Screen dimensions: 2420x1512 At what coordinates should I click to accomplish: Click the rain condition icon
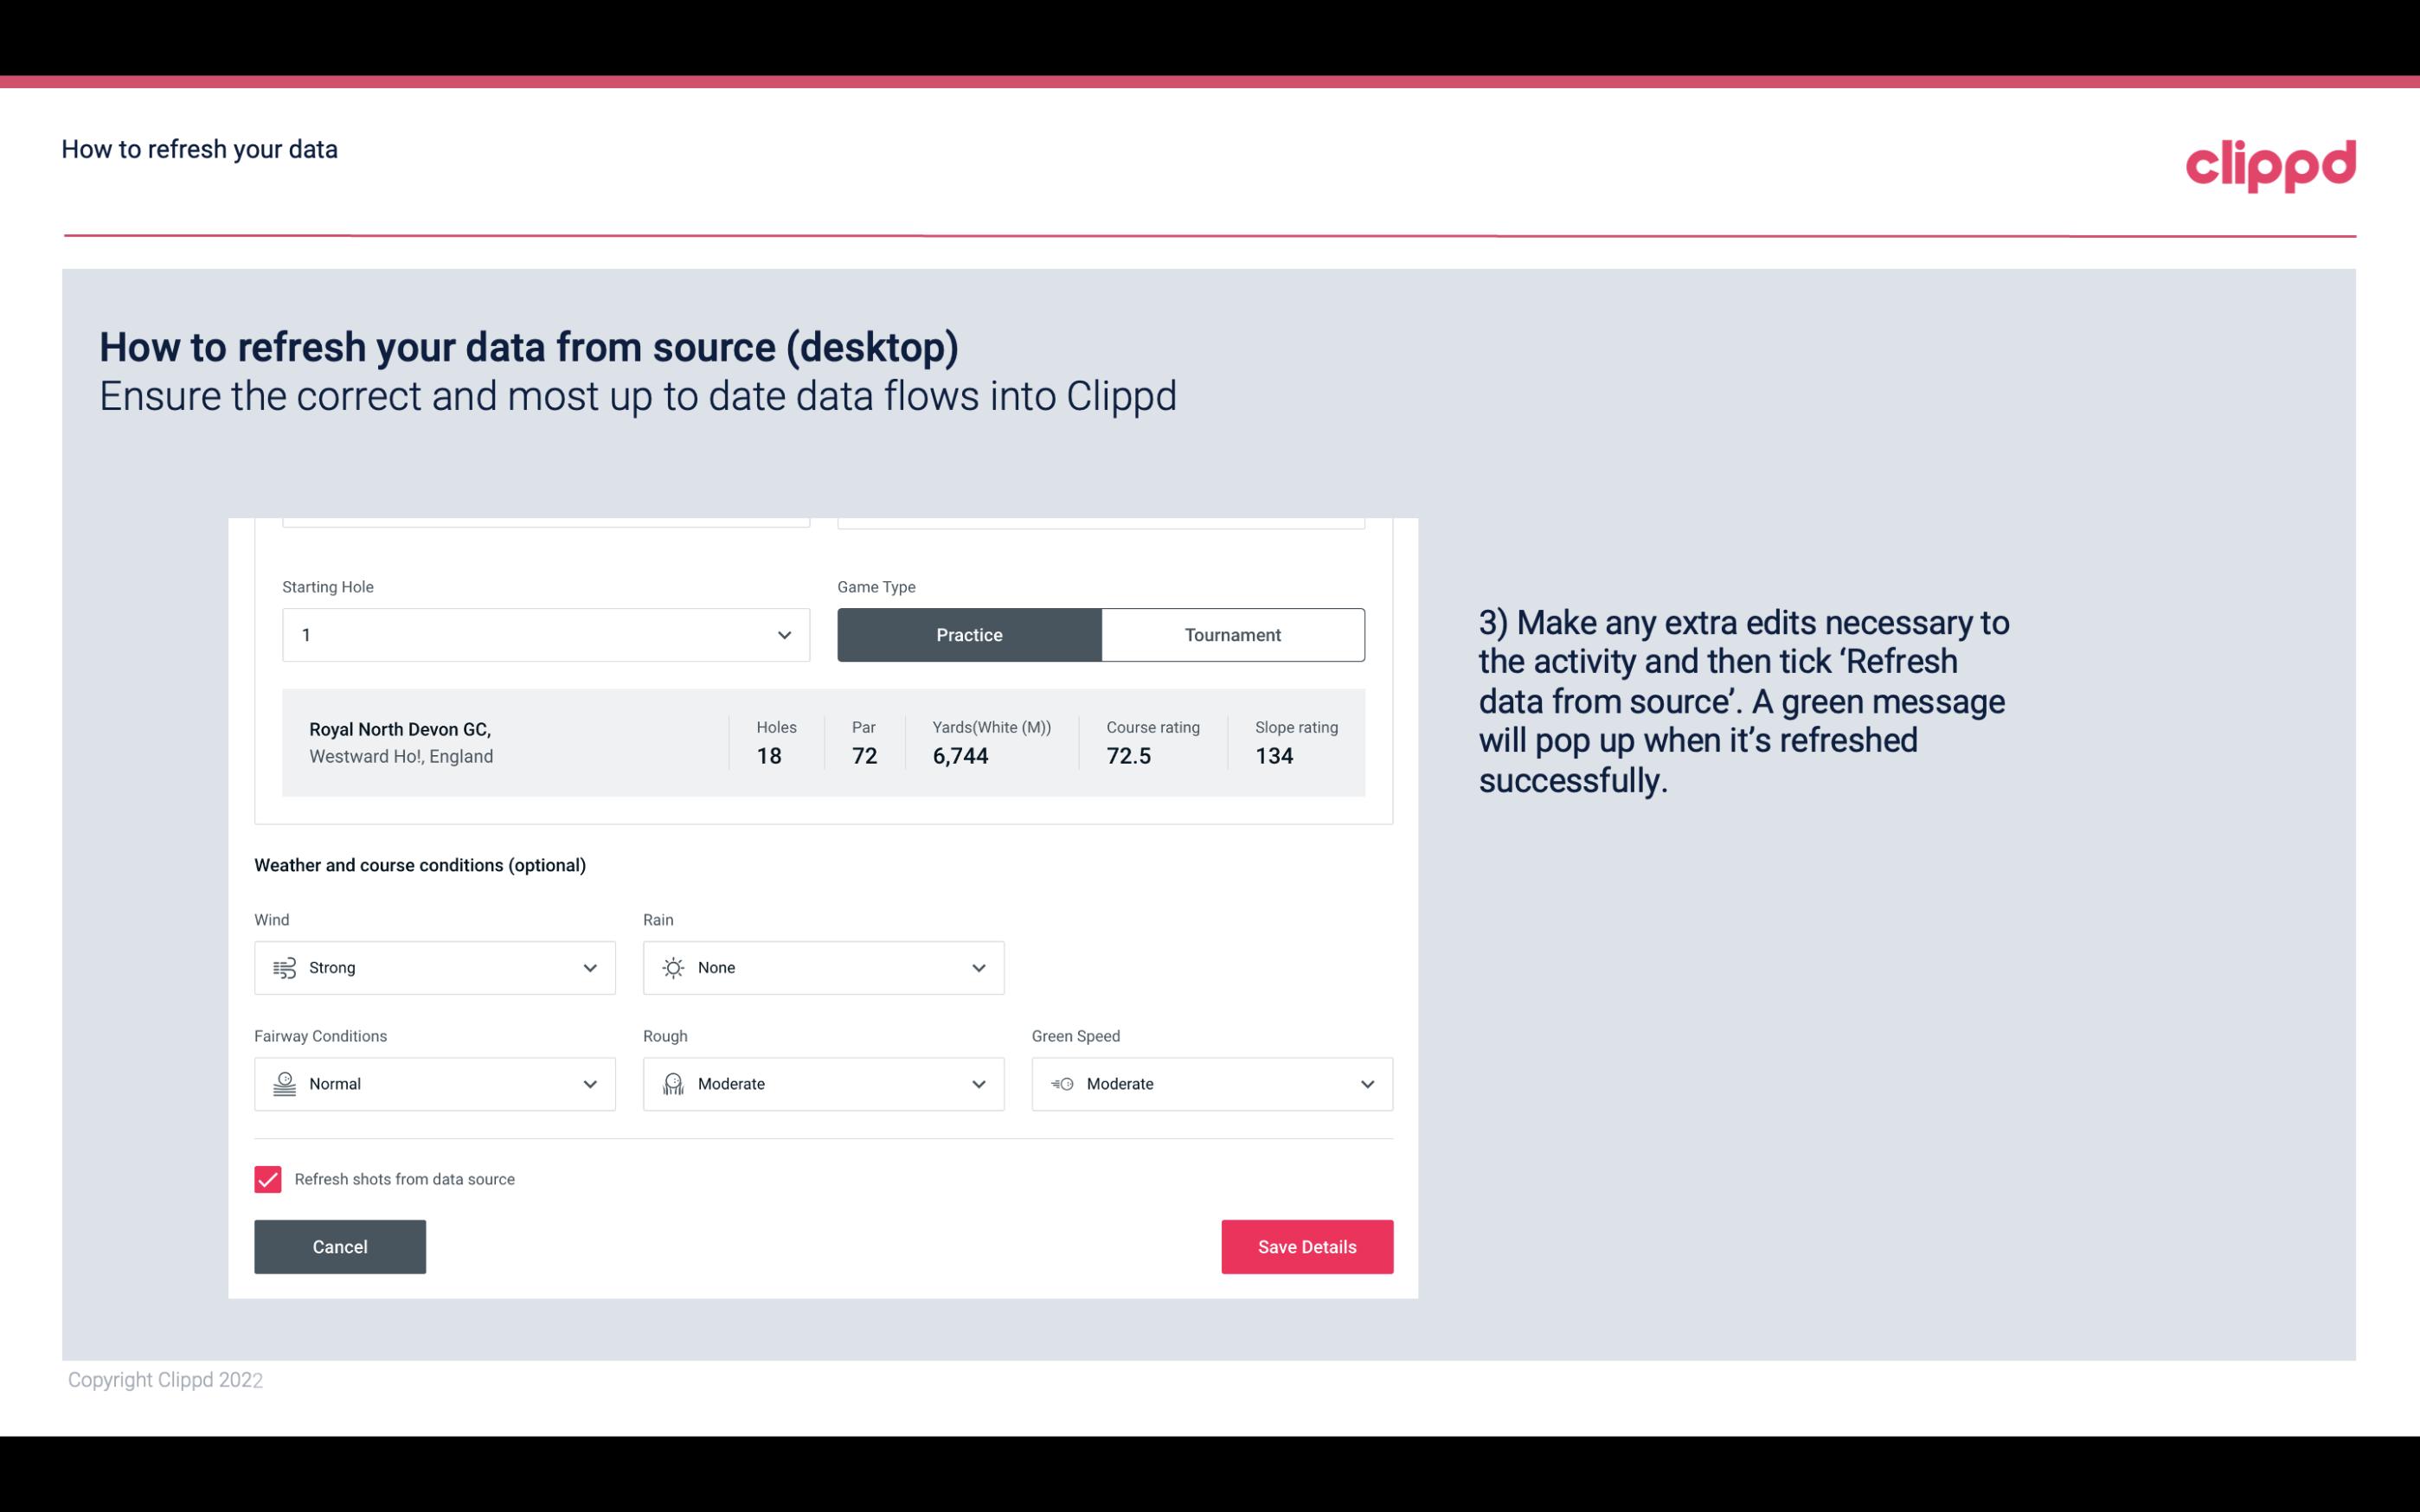click(672, 967)
